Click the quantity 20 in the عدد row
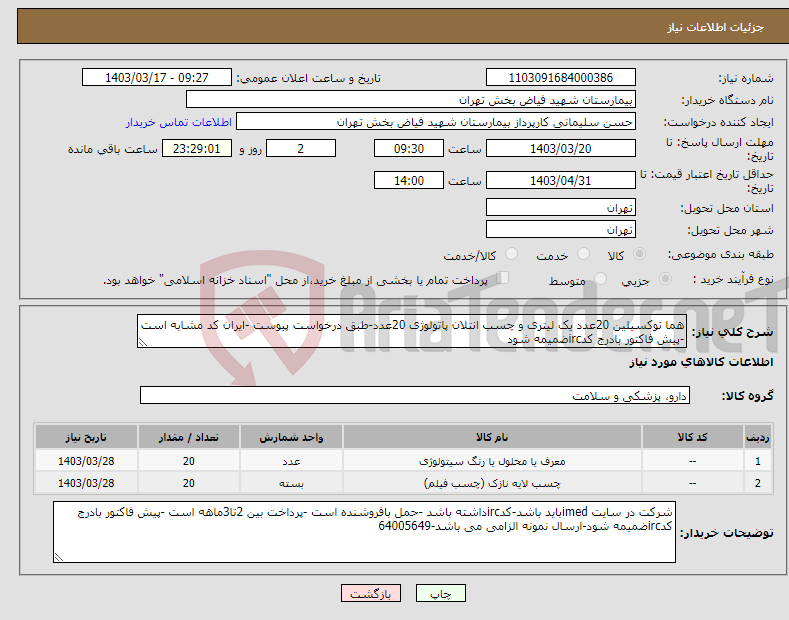The height and width of the screenshot is (620, 789). coord(188,461)
